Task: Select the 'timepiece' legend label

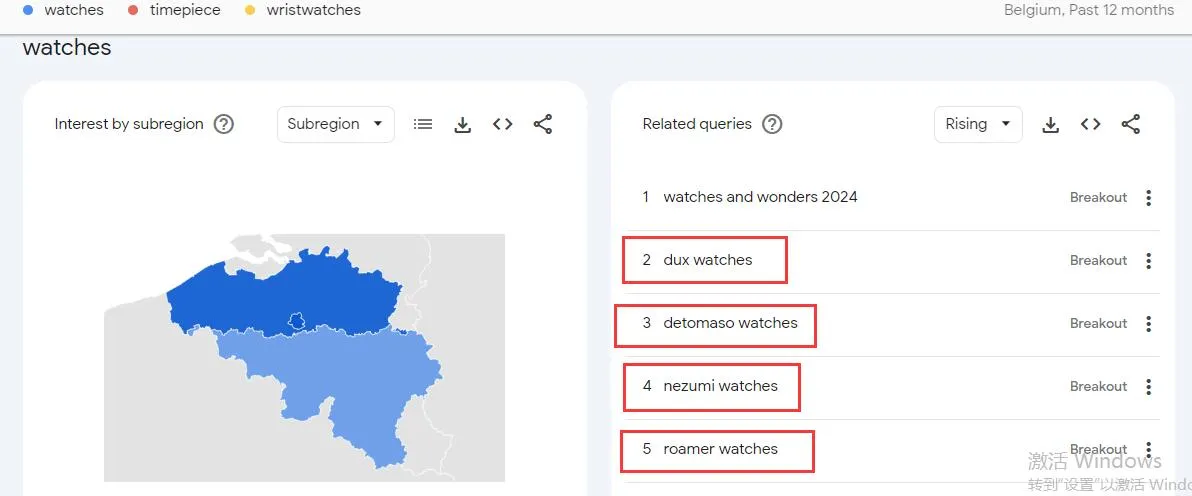Action: [x=185, y=11]
